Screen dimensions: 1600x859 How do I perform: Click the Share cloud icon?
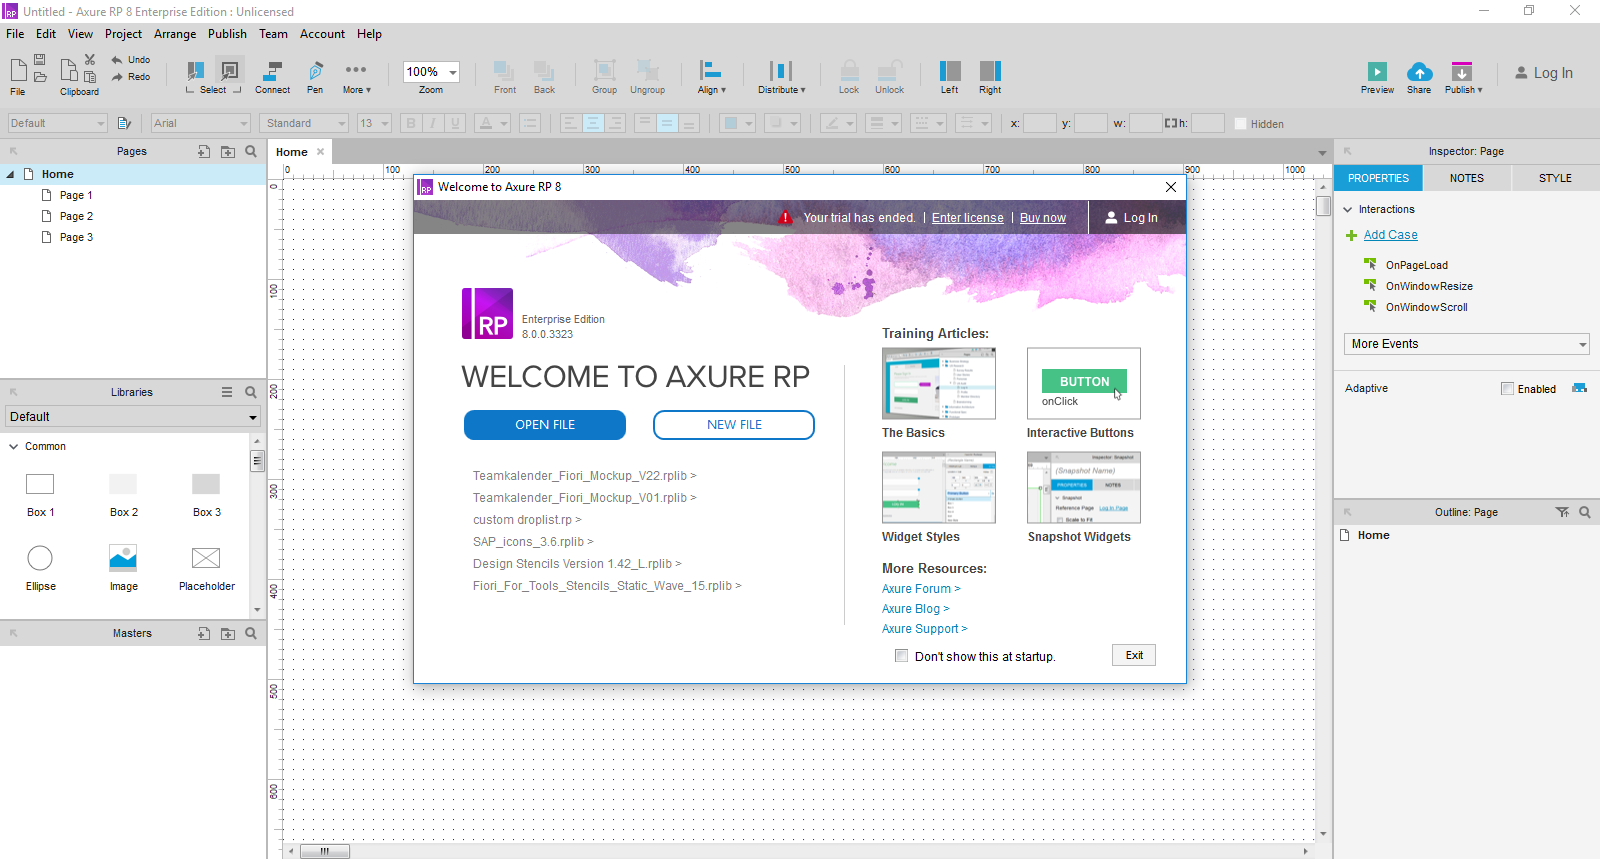[1419, 72]
